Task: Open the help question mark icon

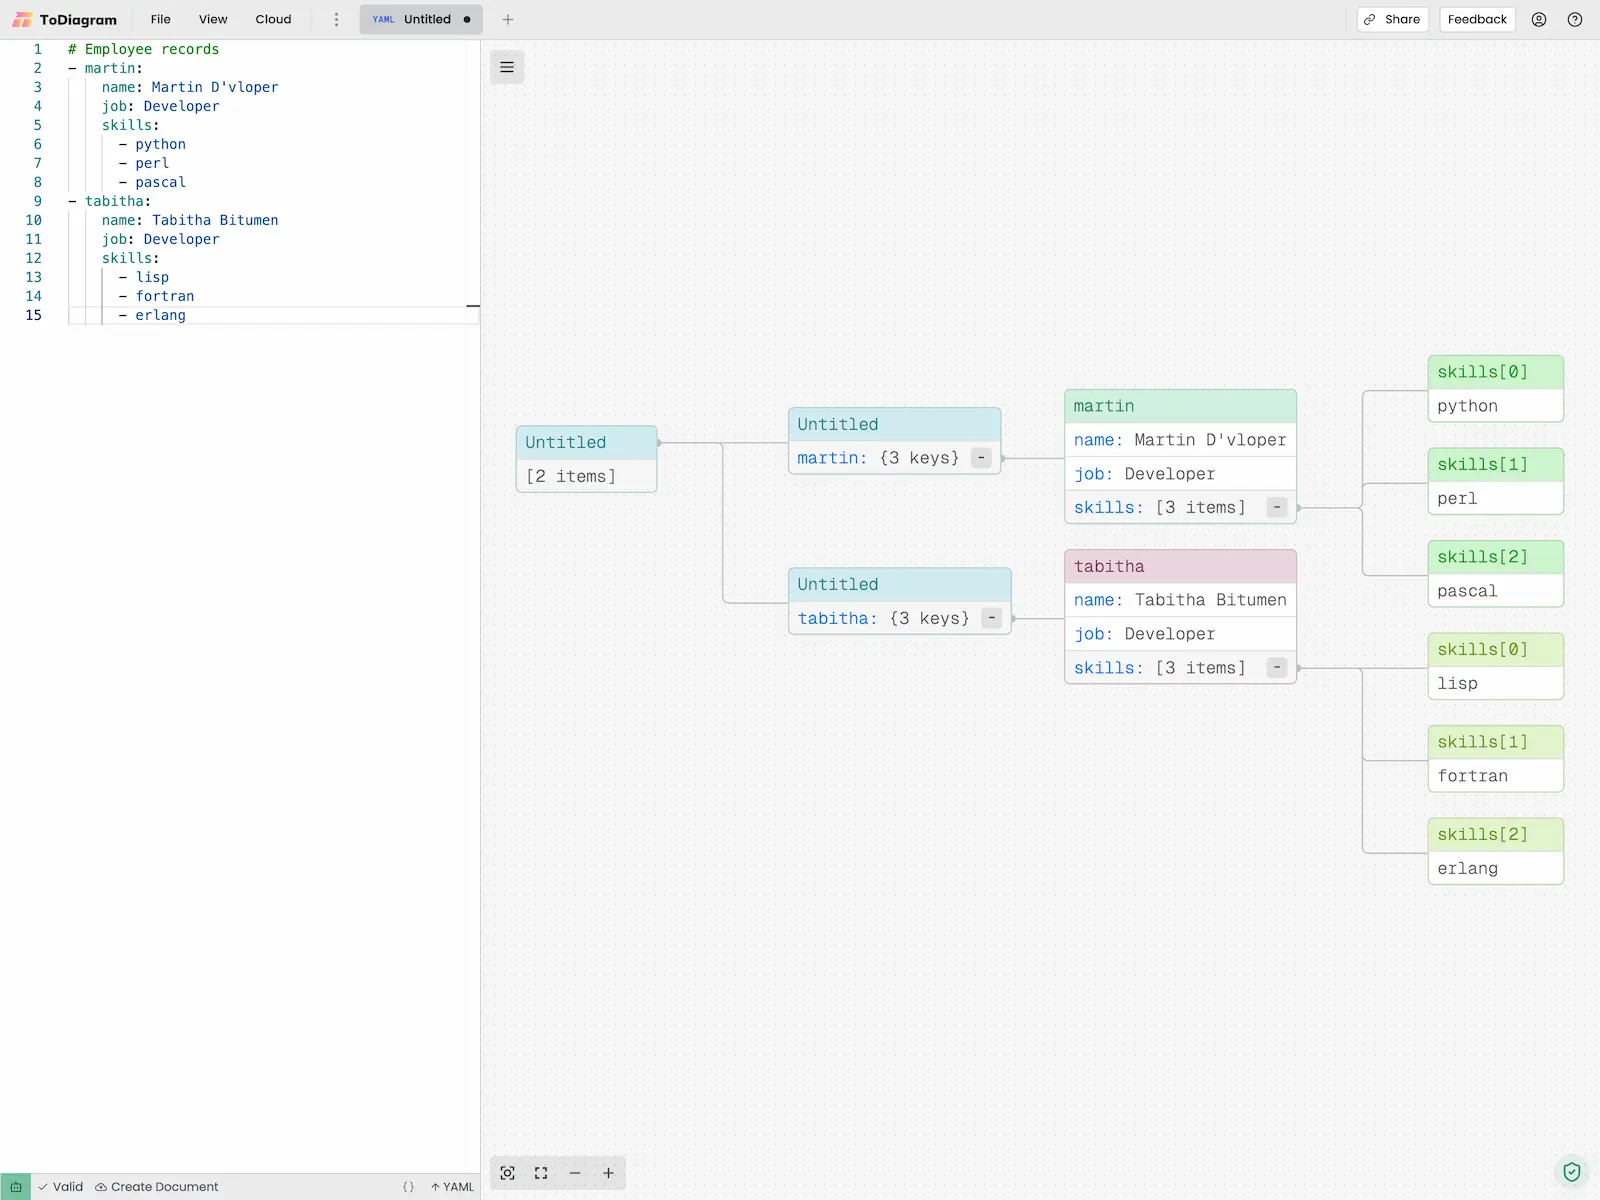Action: click(x=1575, y=19)
